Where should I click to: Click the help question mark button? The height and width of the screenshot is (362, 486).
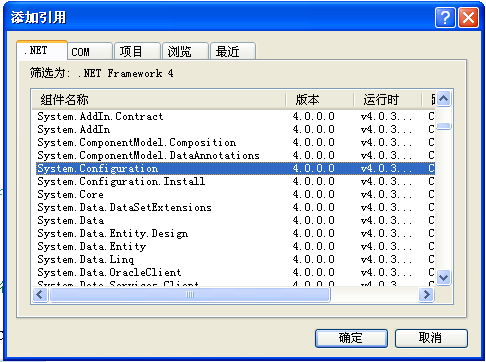click(x=445, y=18)
